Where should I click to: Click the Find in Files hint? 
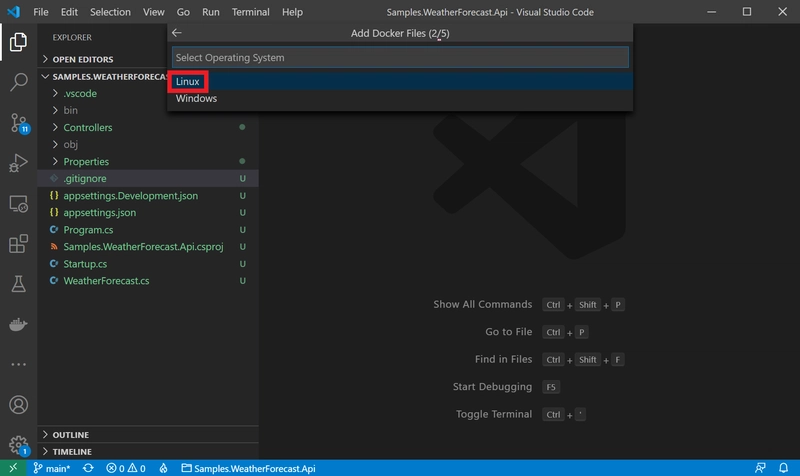point(503,359)
